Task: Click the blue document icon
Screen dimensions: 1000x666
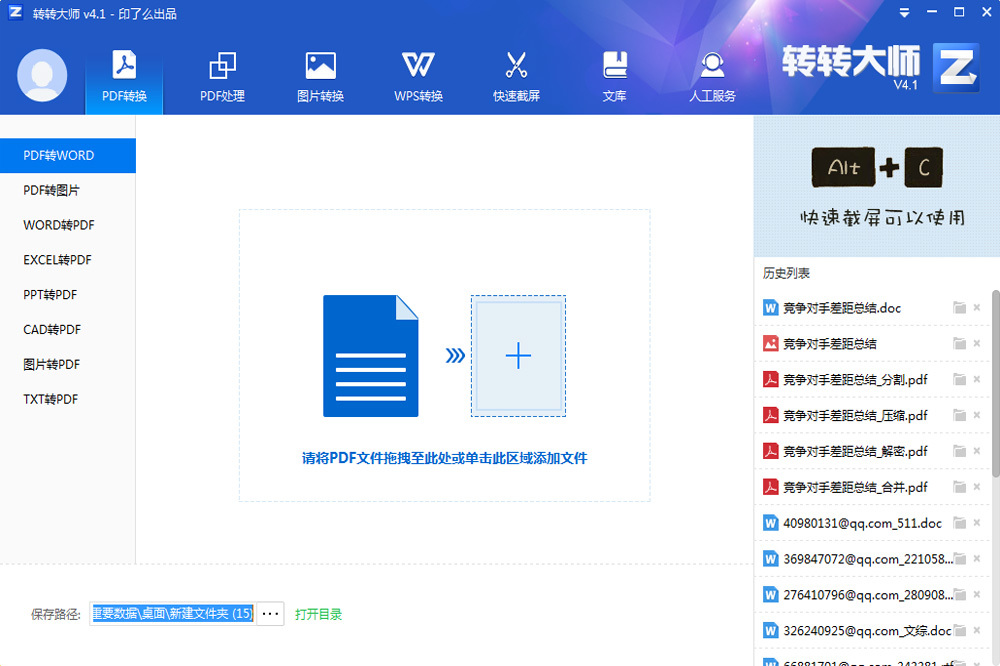Action: [x=371, y=356]
